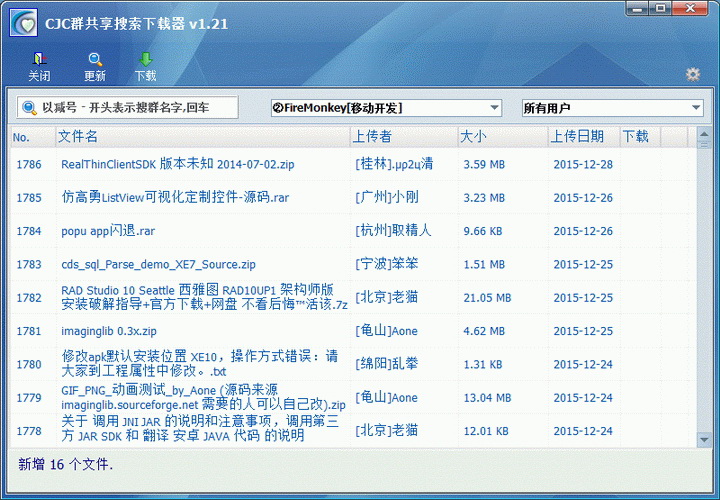This screenshot has width=720, height=500.
Task: Click row number 1783
Action: pyautogui.click(x=29, y=264)
